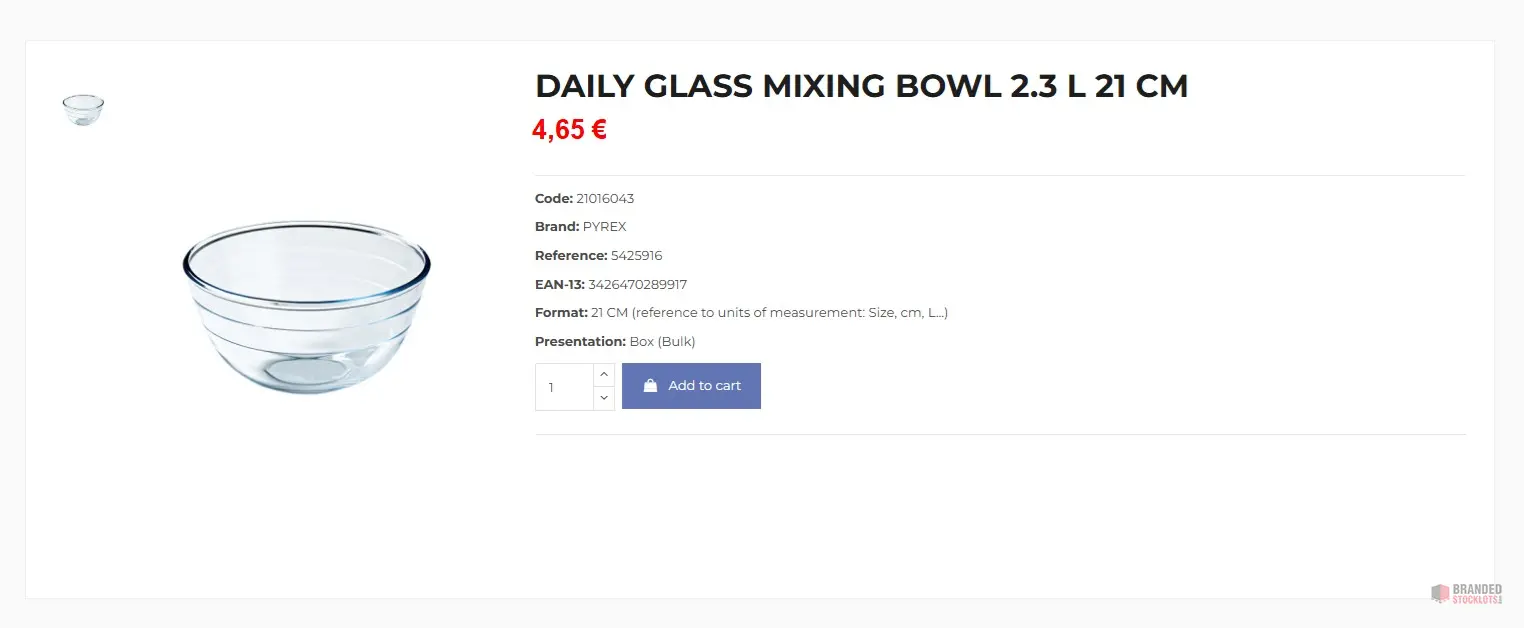Decrease quantity with the down arrow
The image size is (1524, 628).
point(604,398)
